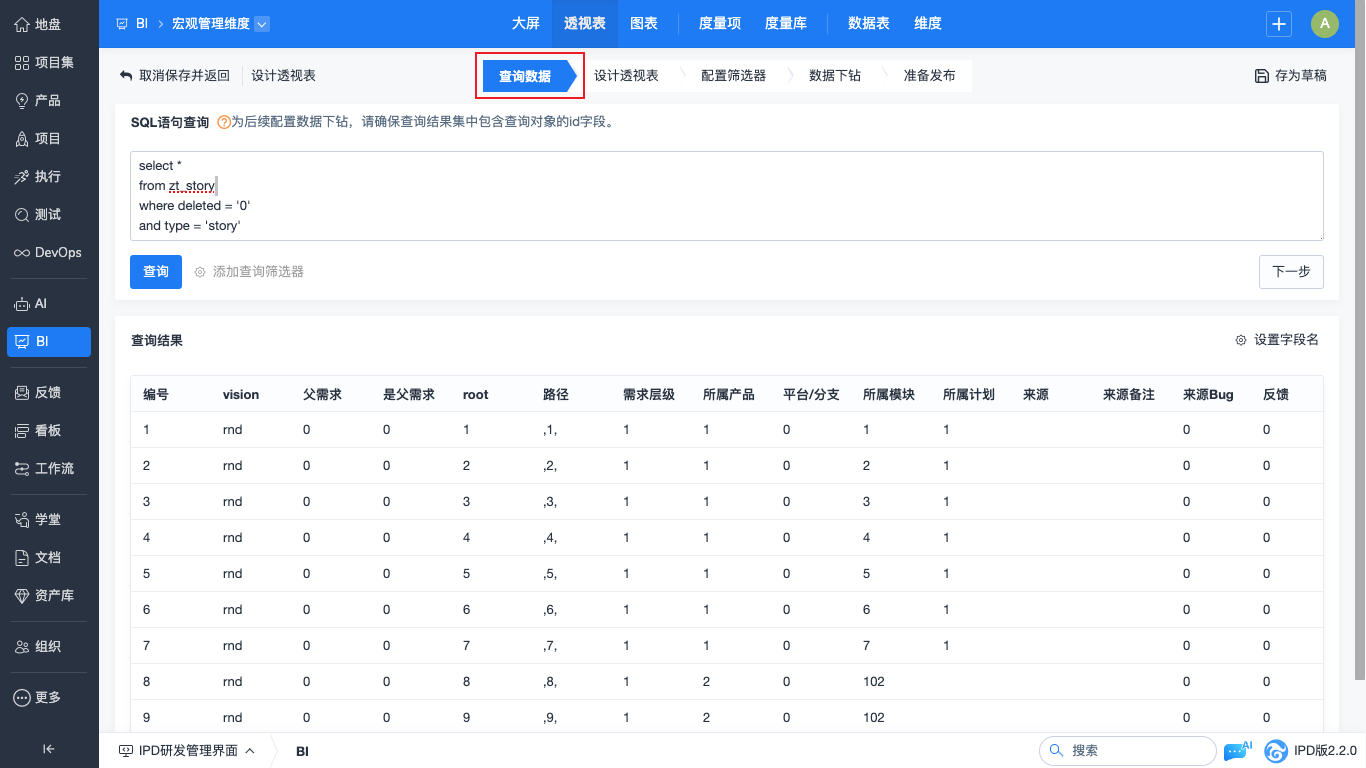Click the plus icon in top bar

pos(1278,24)
